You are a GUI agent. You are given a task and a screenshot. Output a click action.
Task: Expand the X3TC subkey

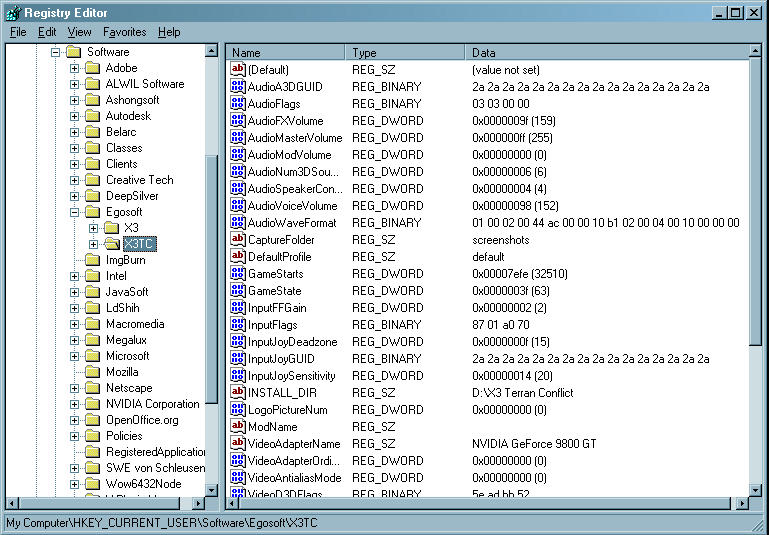click(x=94, y=244)
